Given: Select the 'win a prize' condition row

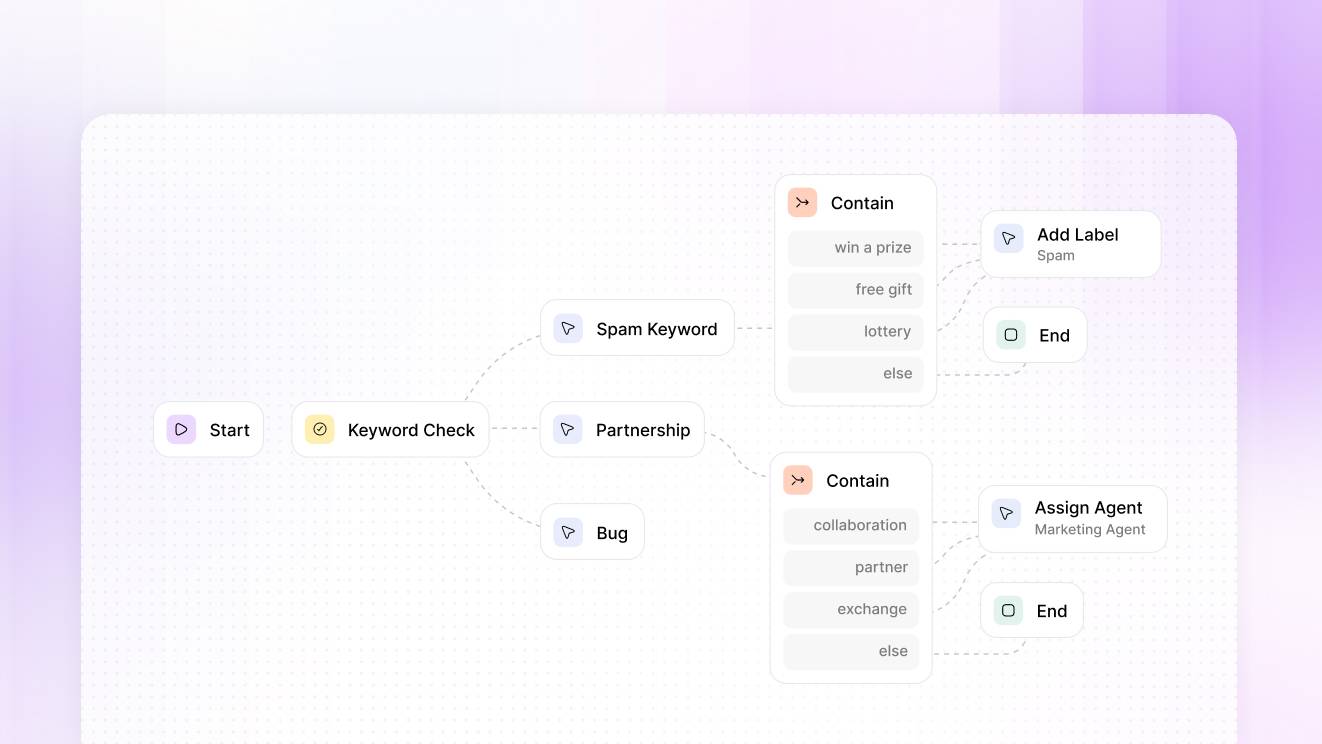Looking at the screenshot, I should (x=855, y=248).
